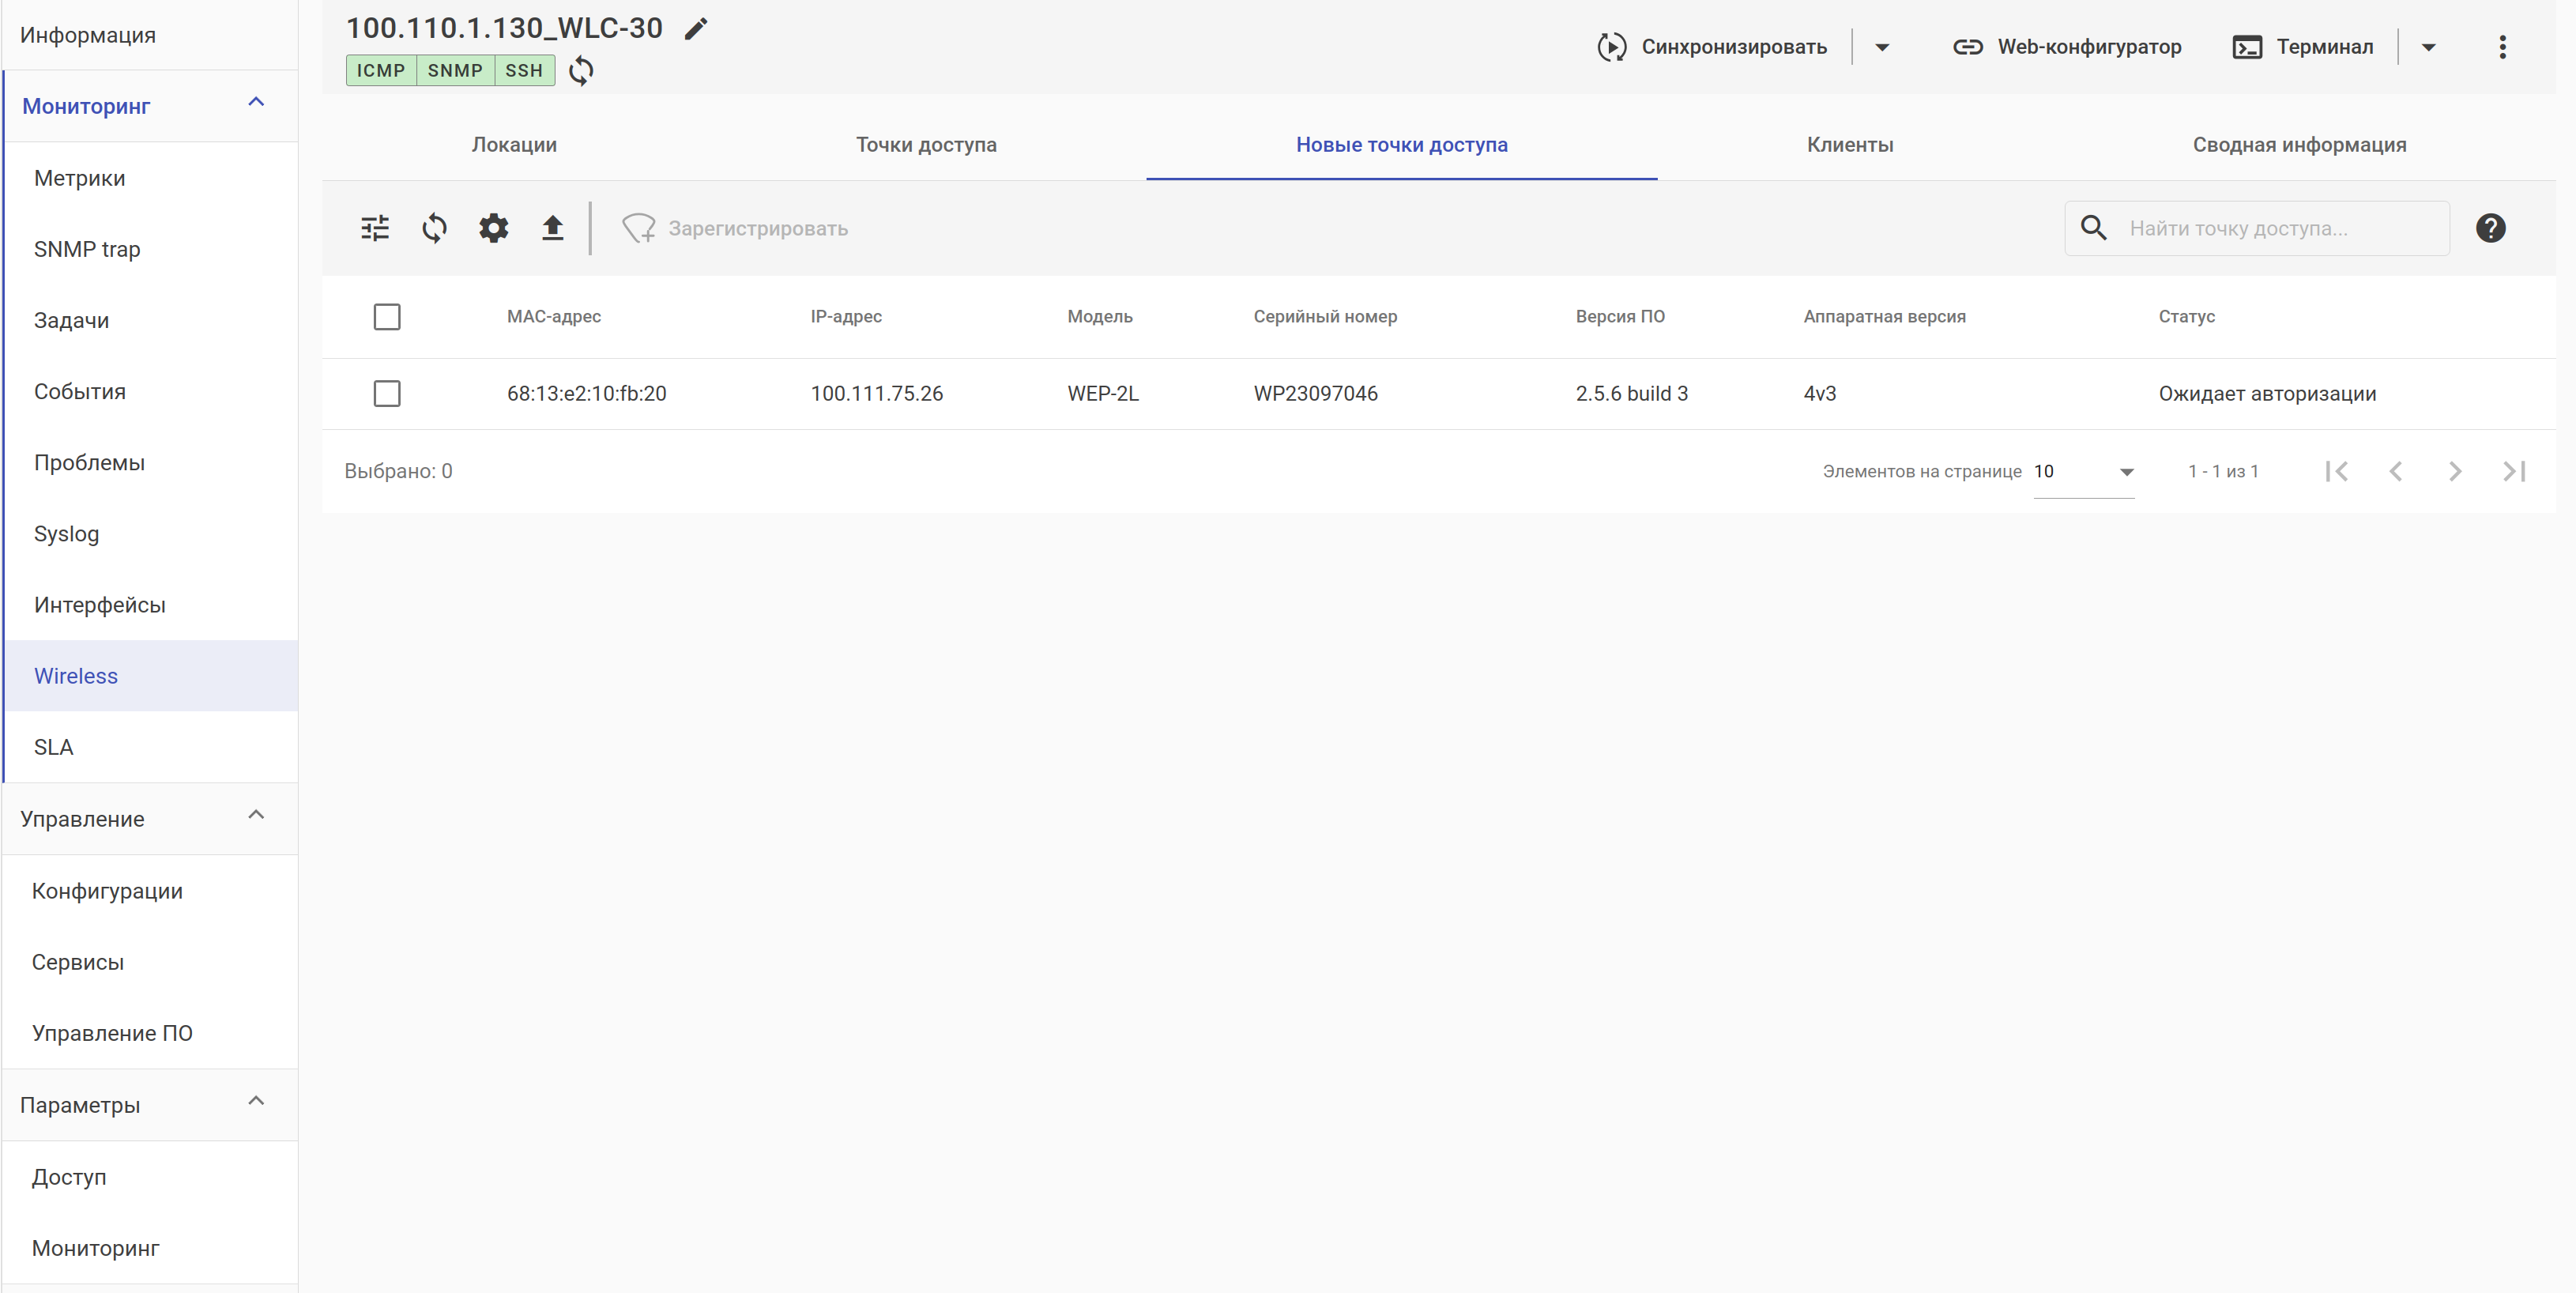Go to last page of table
The width and height of the screenshot is (2576, 1293).
(x=2514, y=471)
